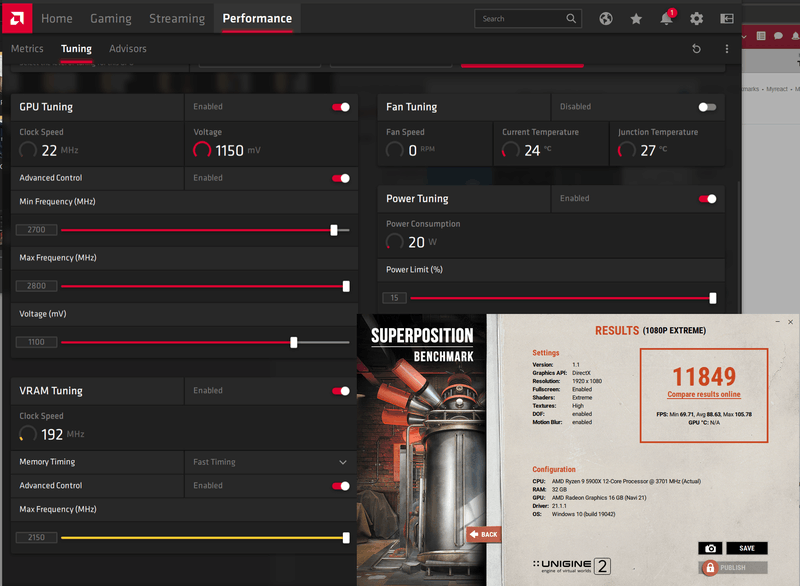Click the Power Limit 15 value box
The width and height of the screenshot is (800, 586).
point(394,298)
